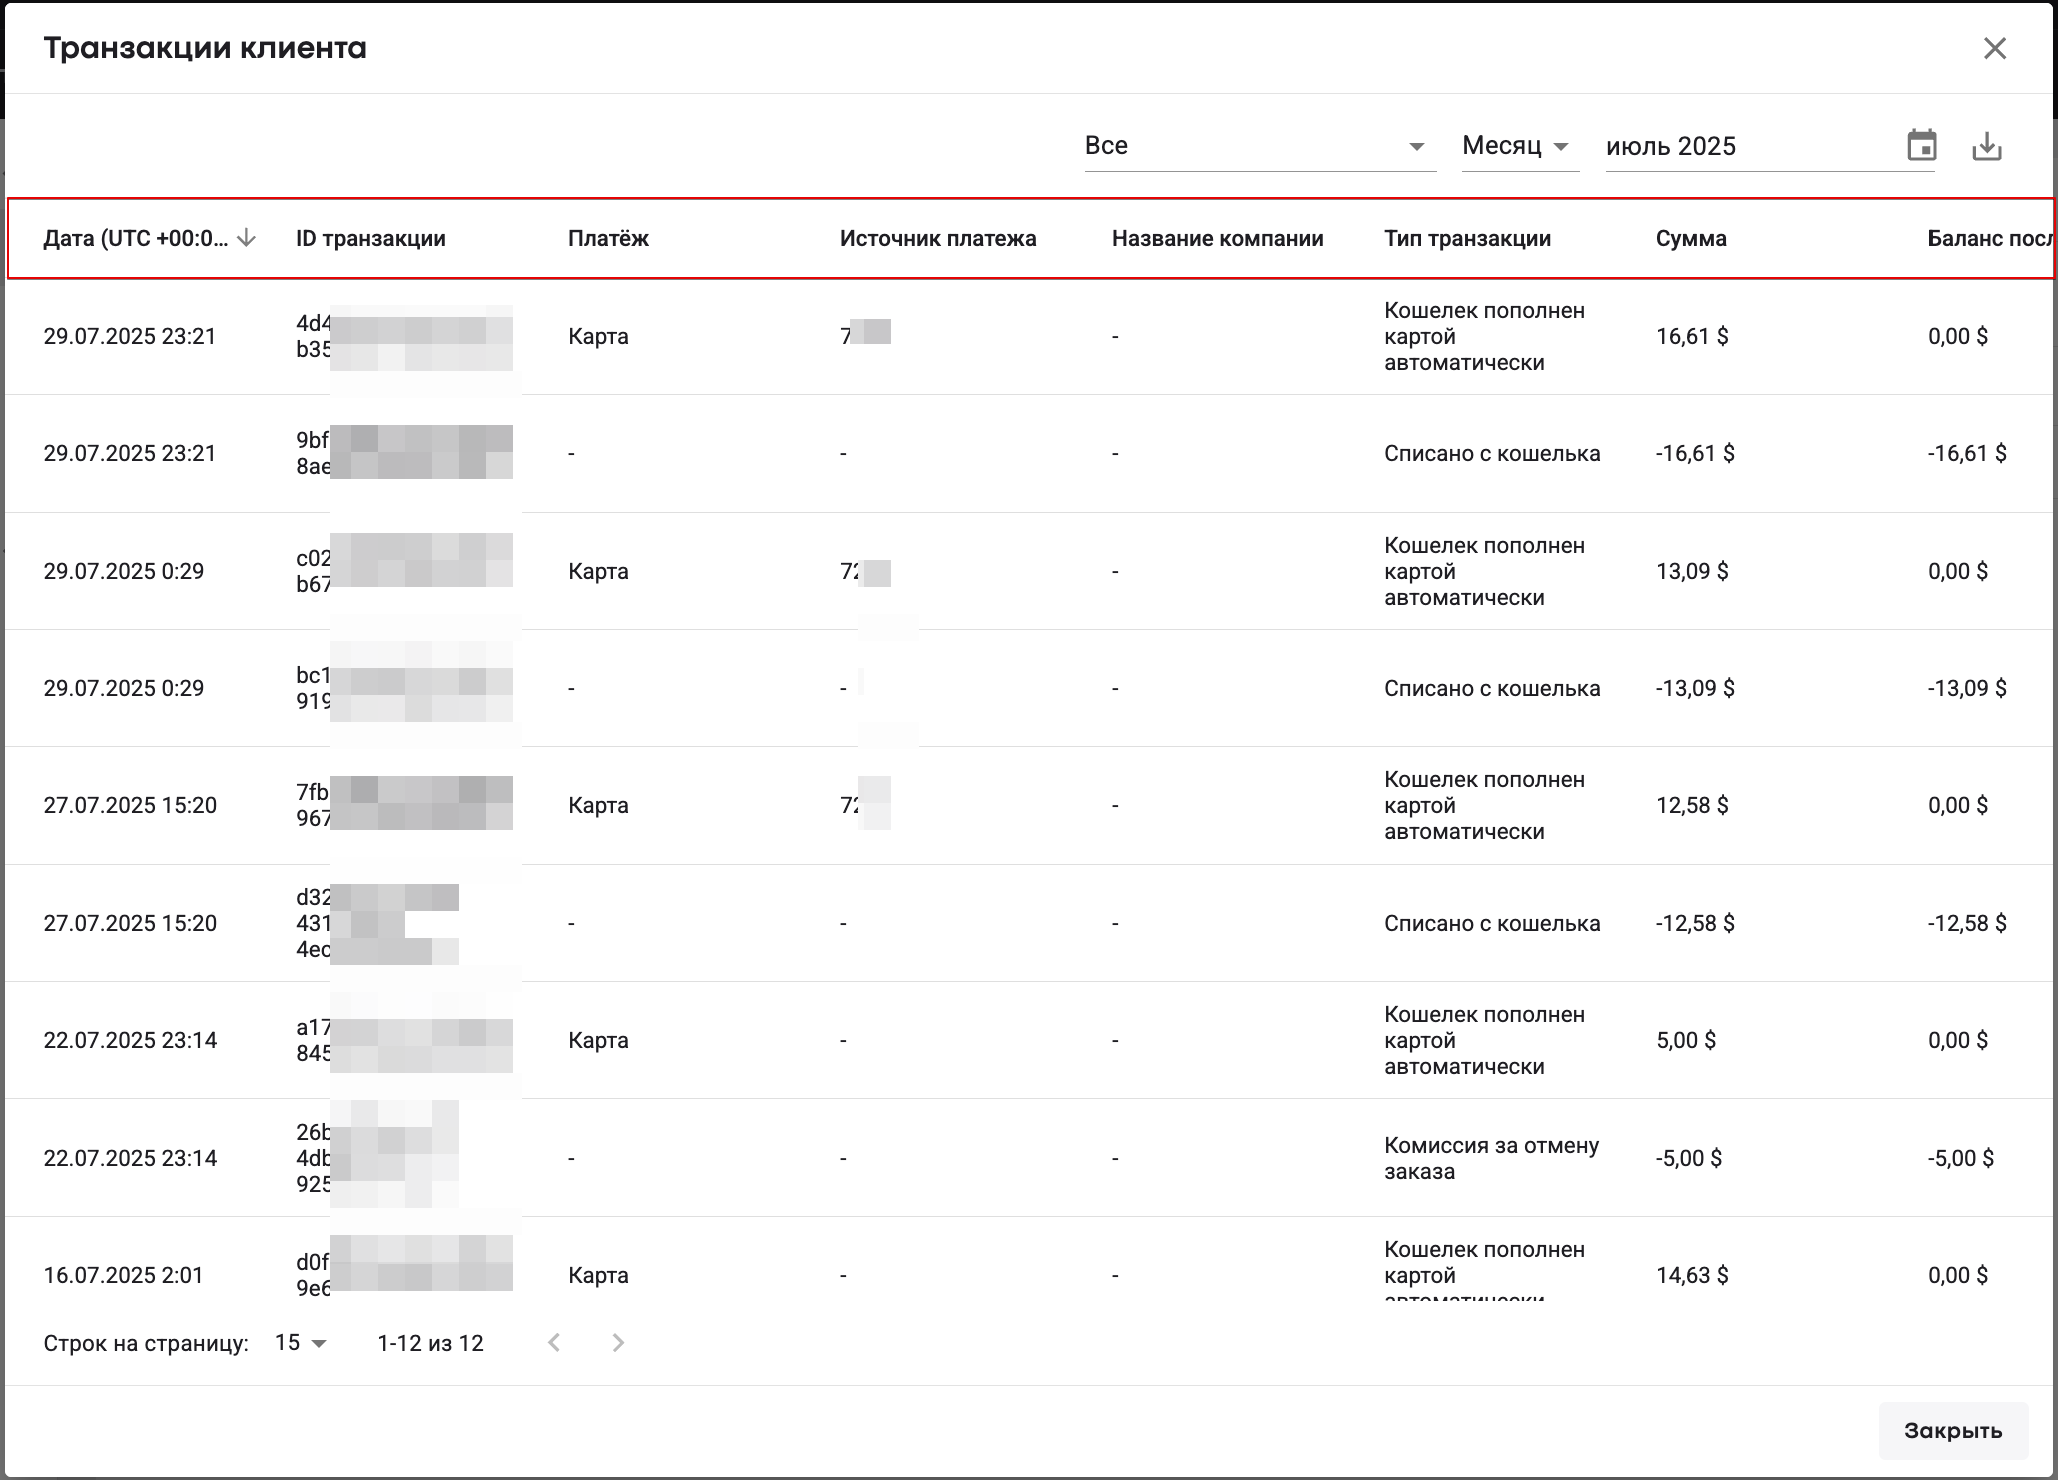Click the 'Баланс после' column header
The width and height of the screenshot is (2060, 1480).
click(x=1987, y=238)
